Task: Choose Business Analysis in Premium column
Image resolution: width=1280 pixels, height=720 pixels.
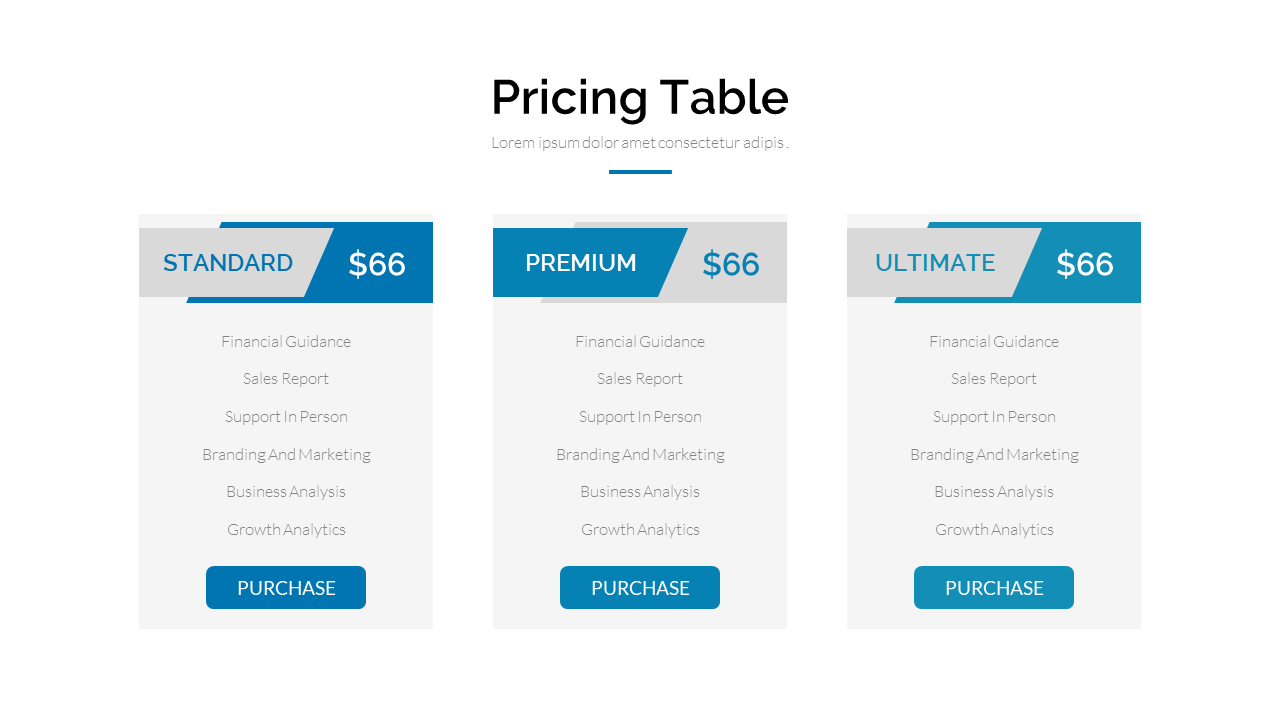Action: tap(640, 492)
